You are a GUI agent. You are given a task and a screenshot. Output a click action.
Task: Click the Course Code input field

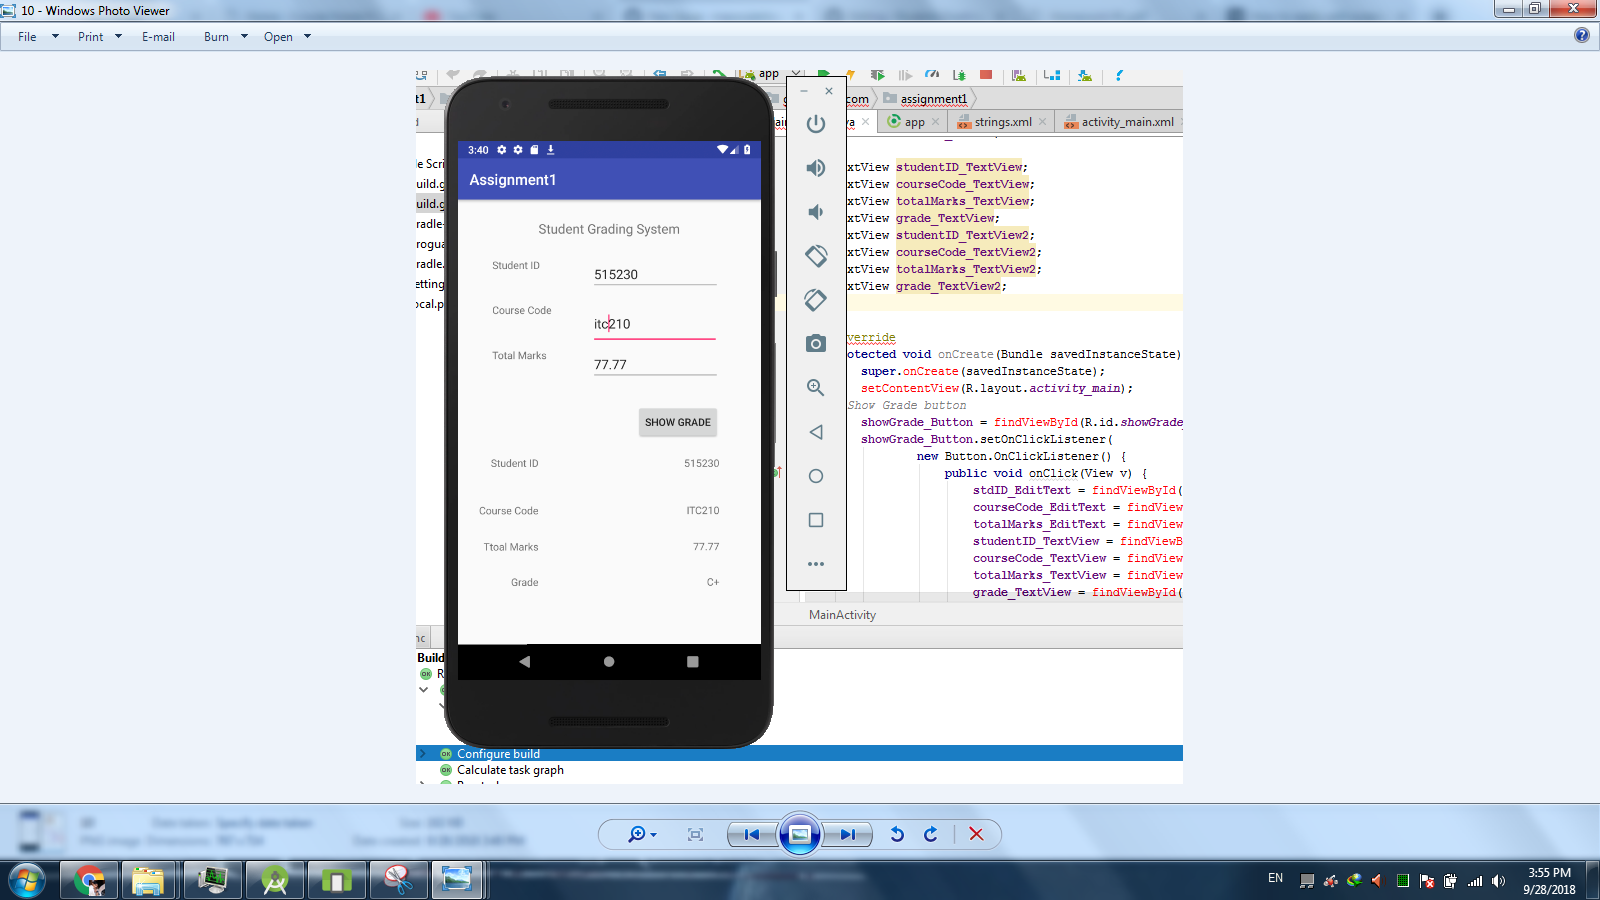pos(655,323)
